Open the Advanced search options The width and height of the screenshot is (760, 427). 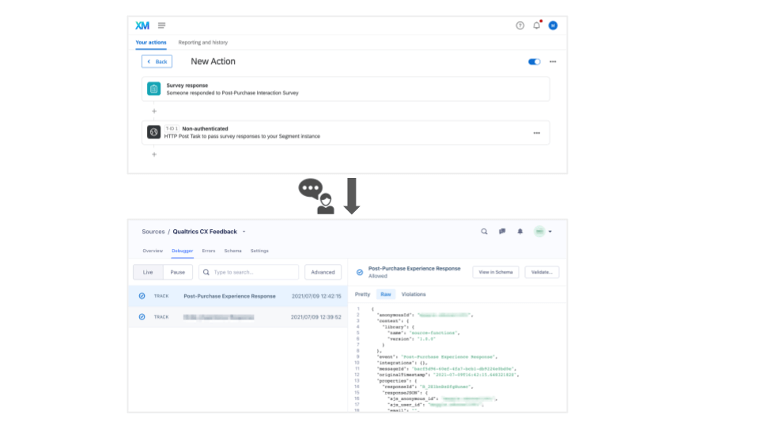(323, 272)
